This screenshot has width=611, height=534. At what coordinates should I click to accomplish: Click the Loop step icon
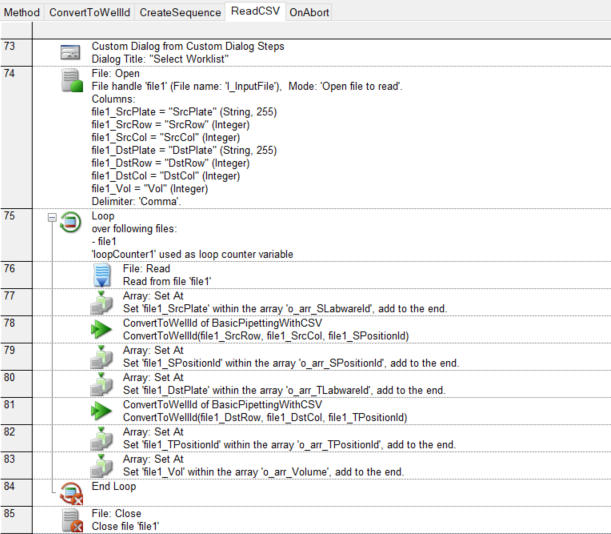pos(71,222)
